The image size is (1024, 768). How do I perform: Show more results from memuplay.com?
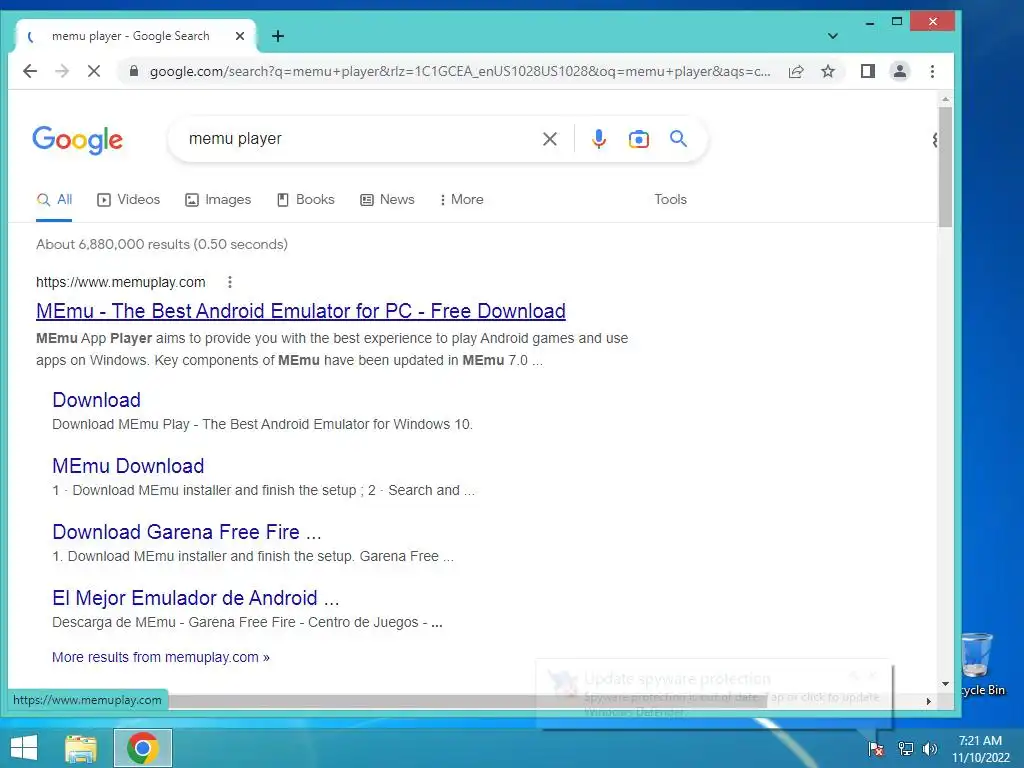[161, 657]
